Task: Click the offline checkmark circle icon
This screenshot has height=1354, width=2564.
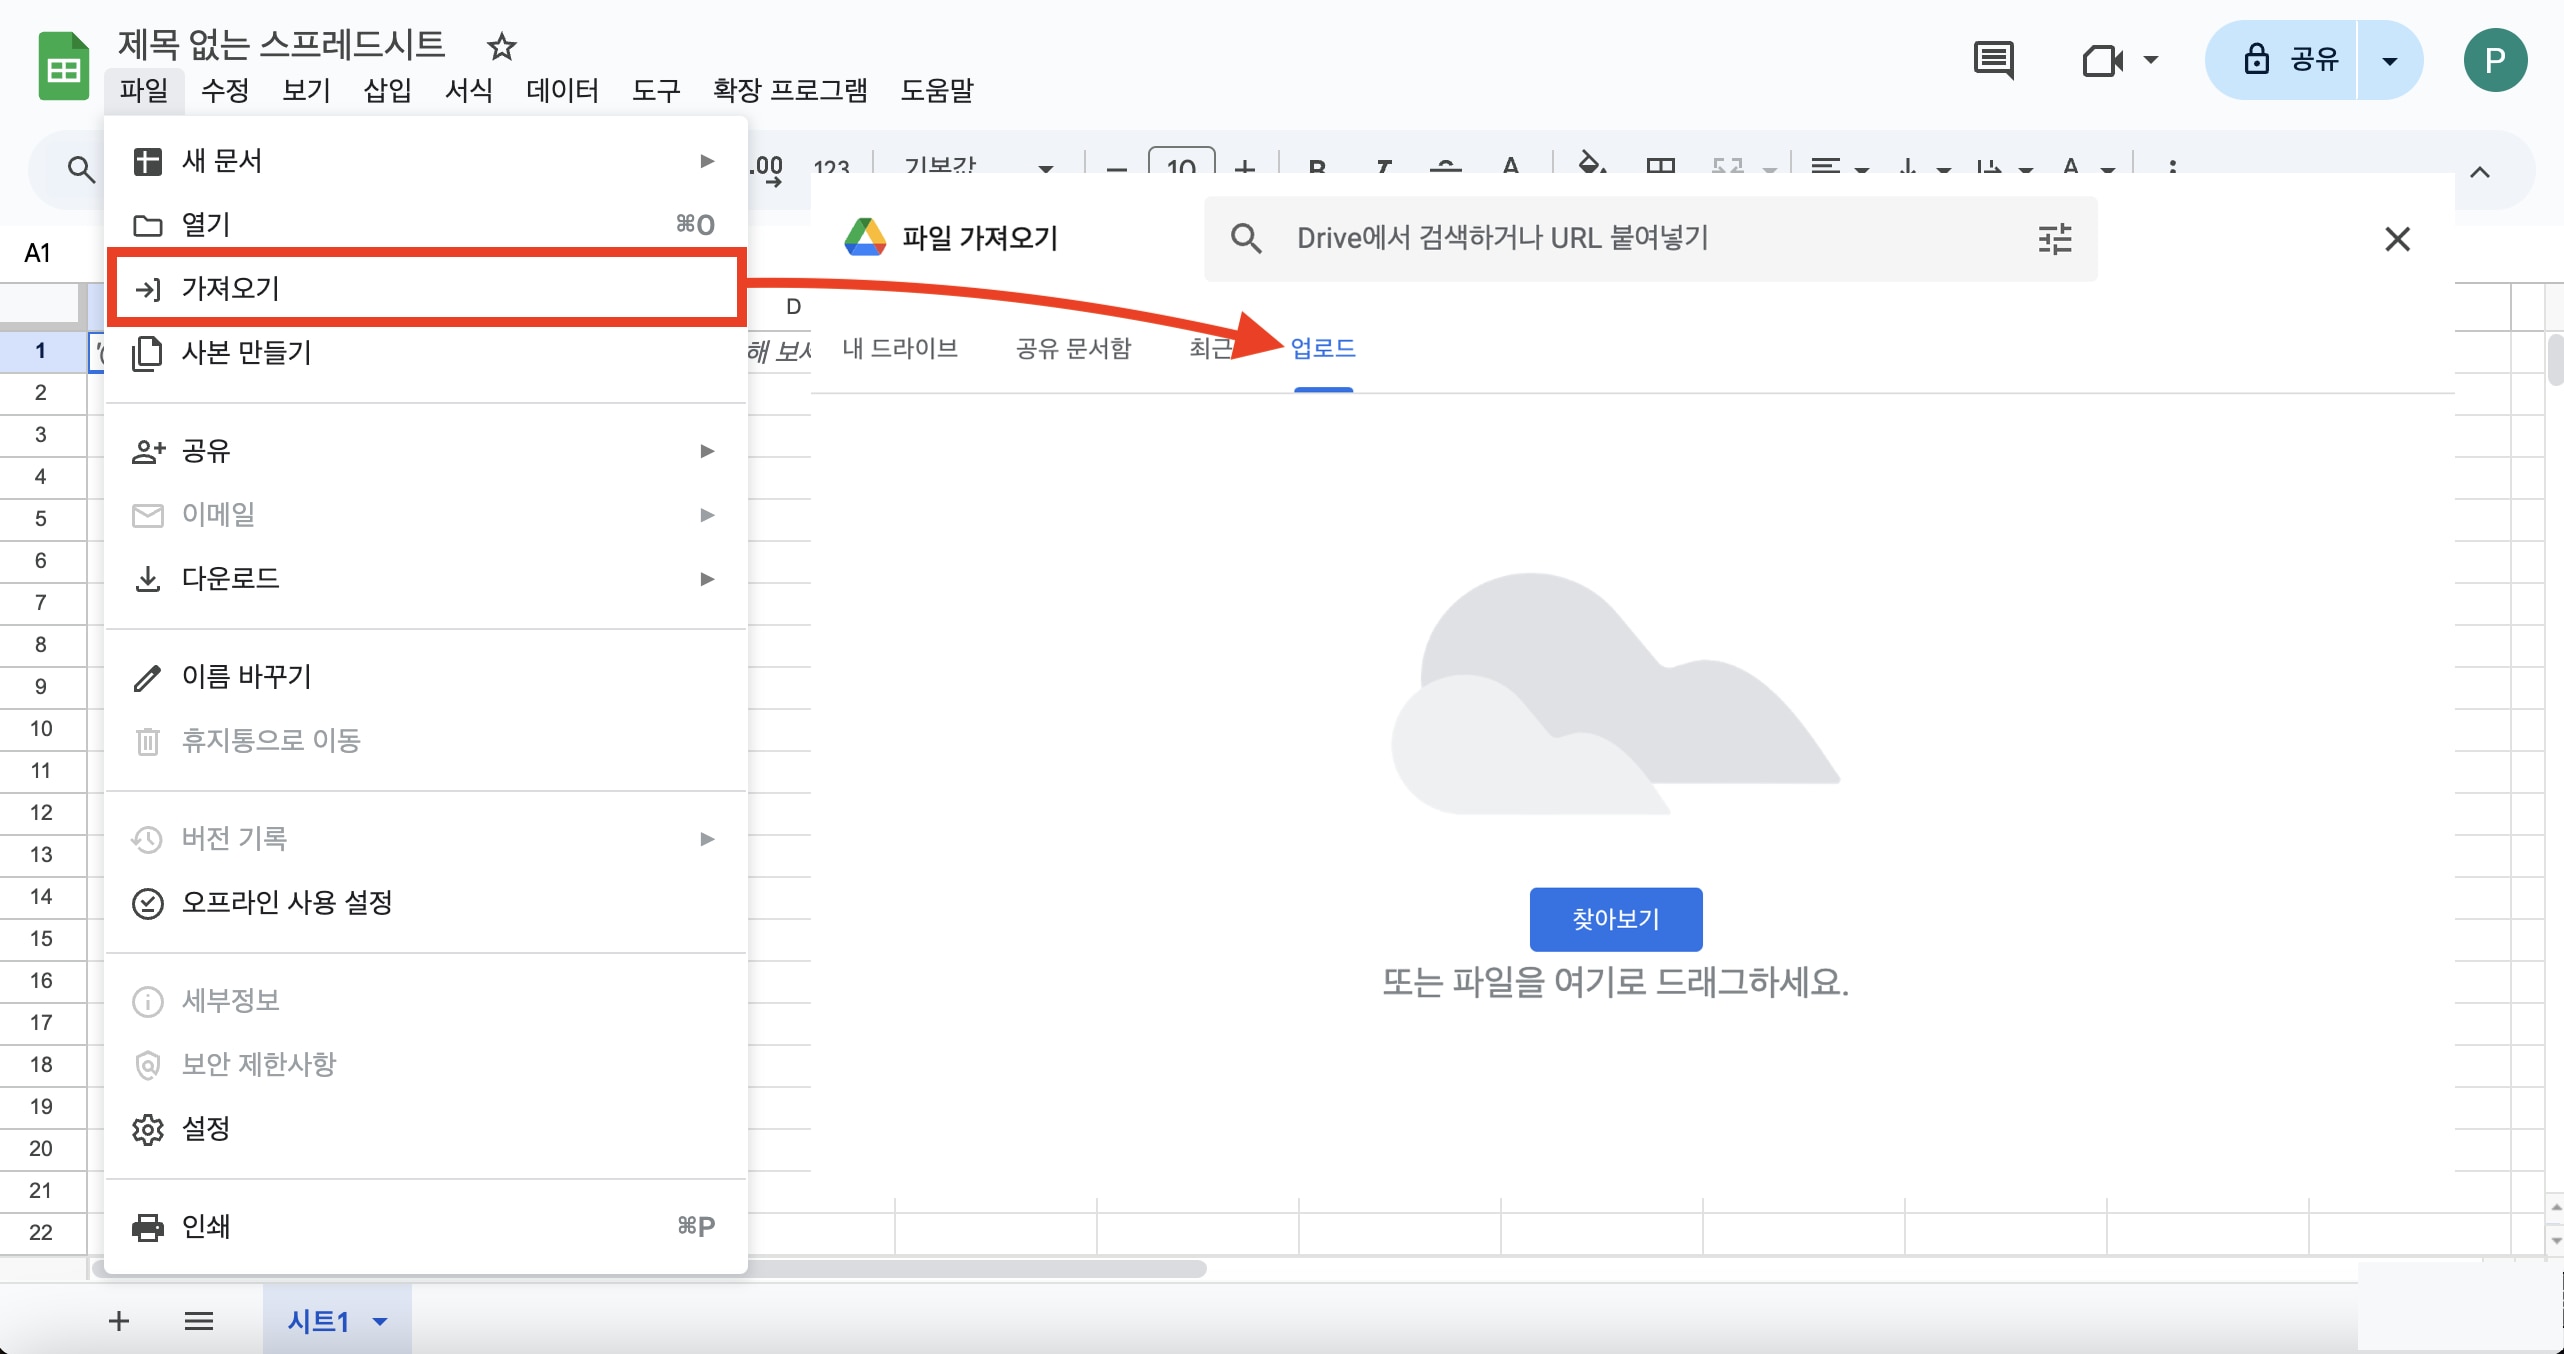Action: click(148, 903)
